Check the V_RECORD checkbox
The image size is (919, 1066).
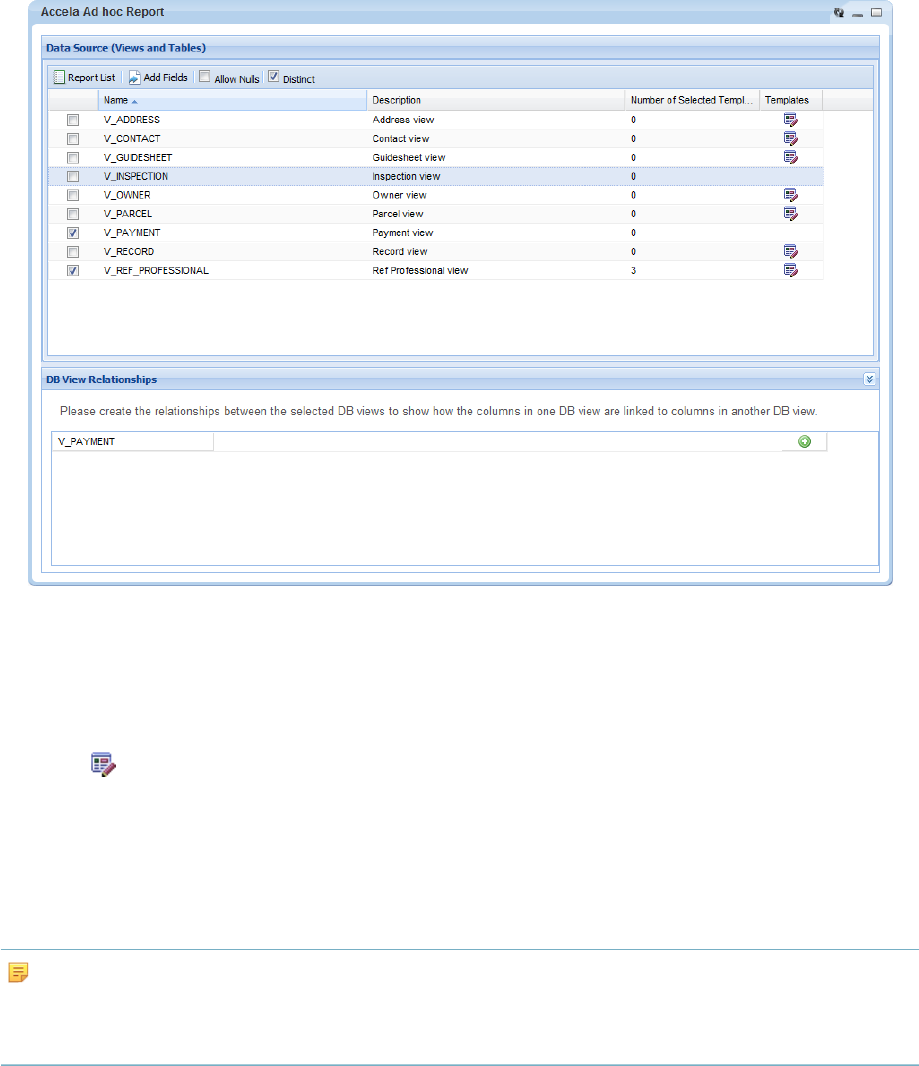pyautogui.click(x=73, y=252)
